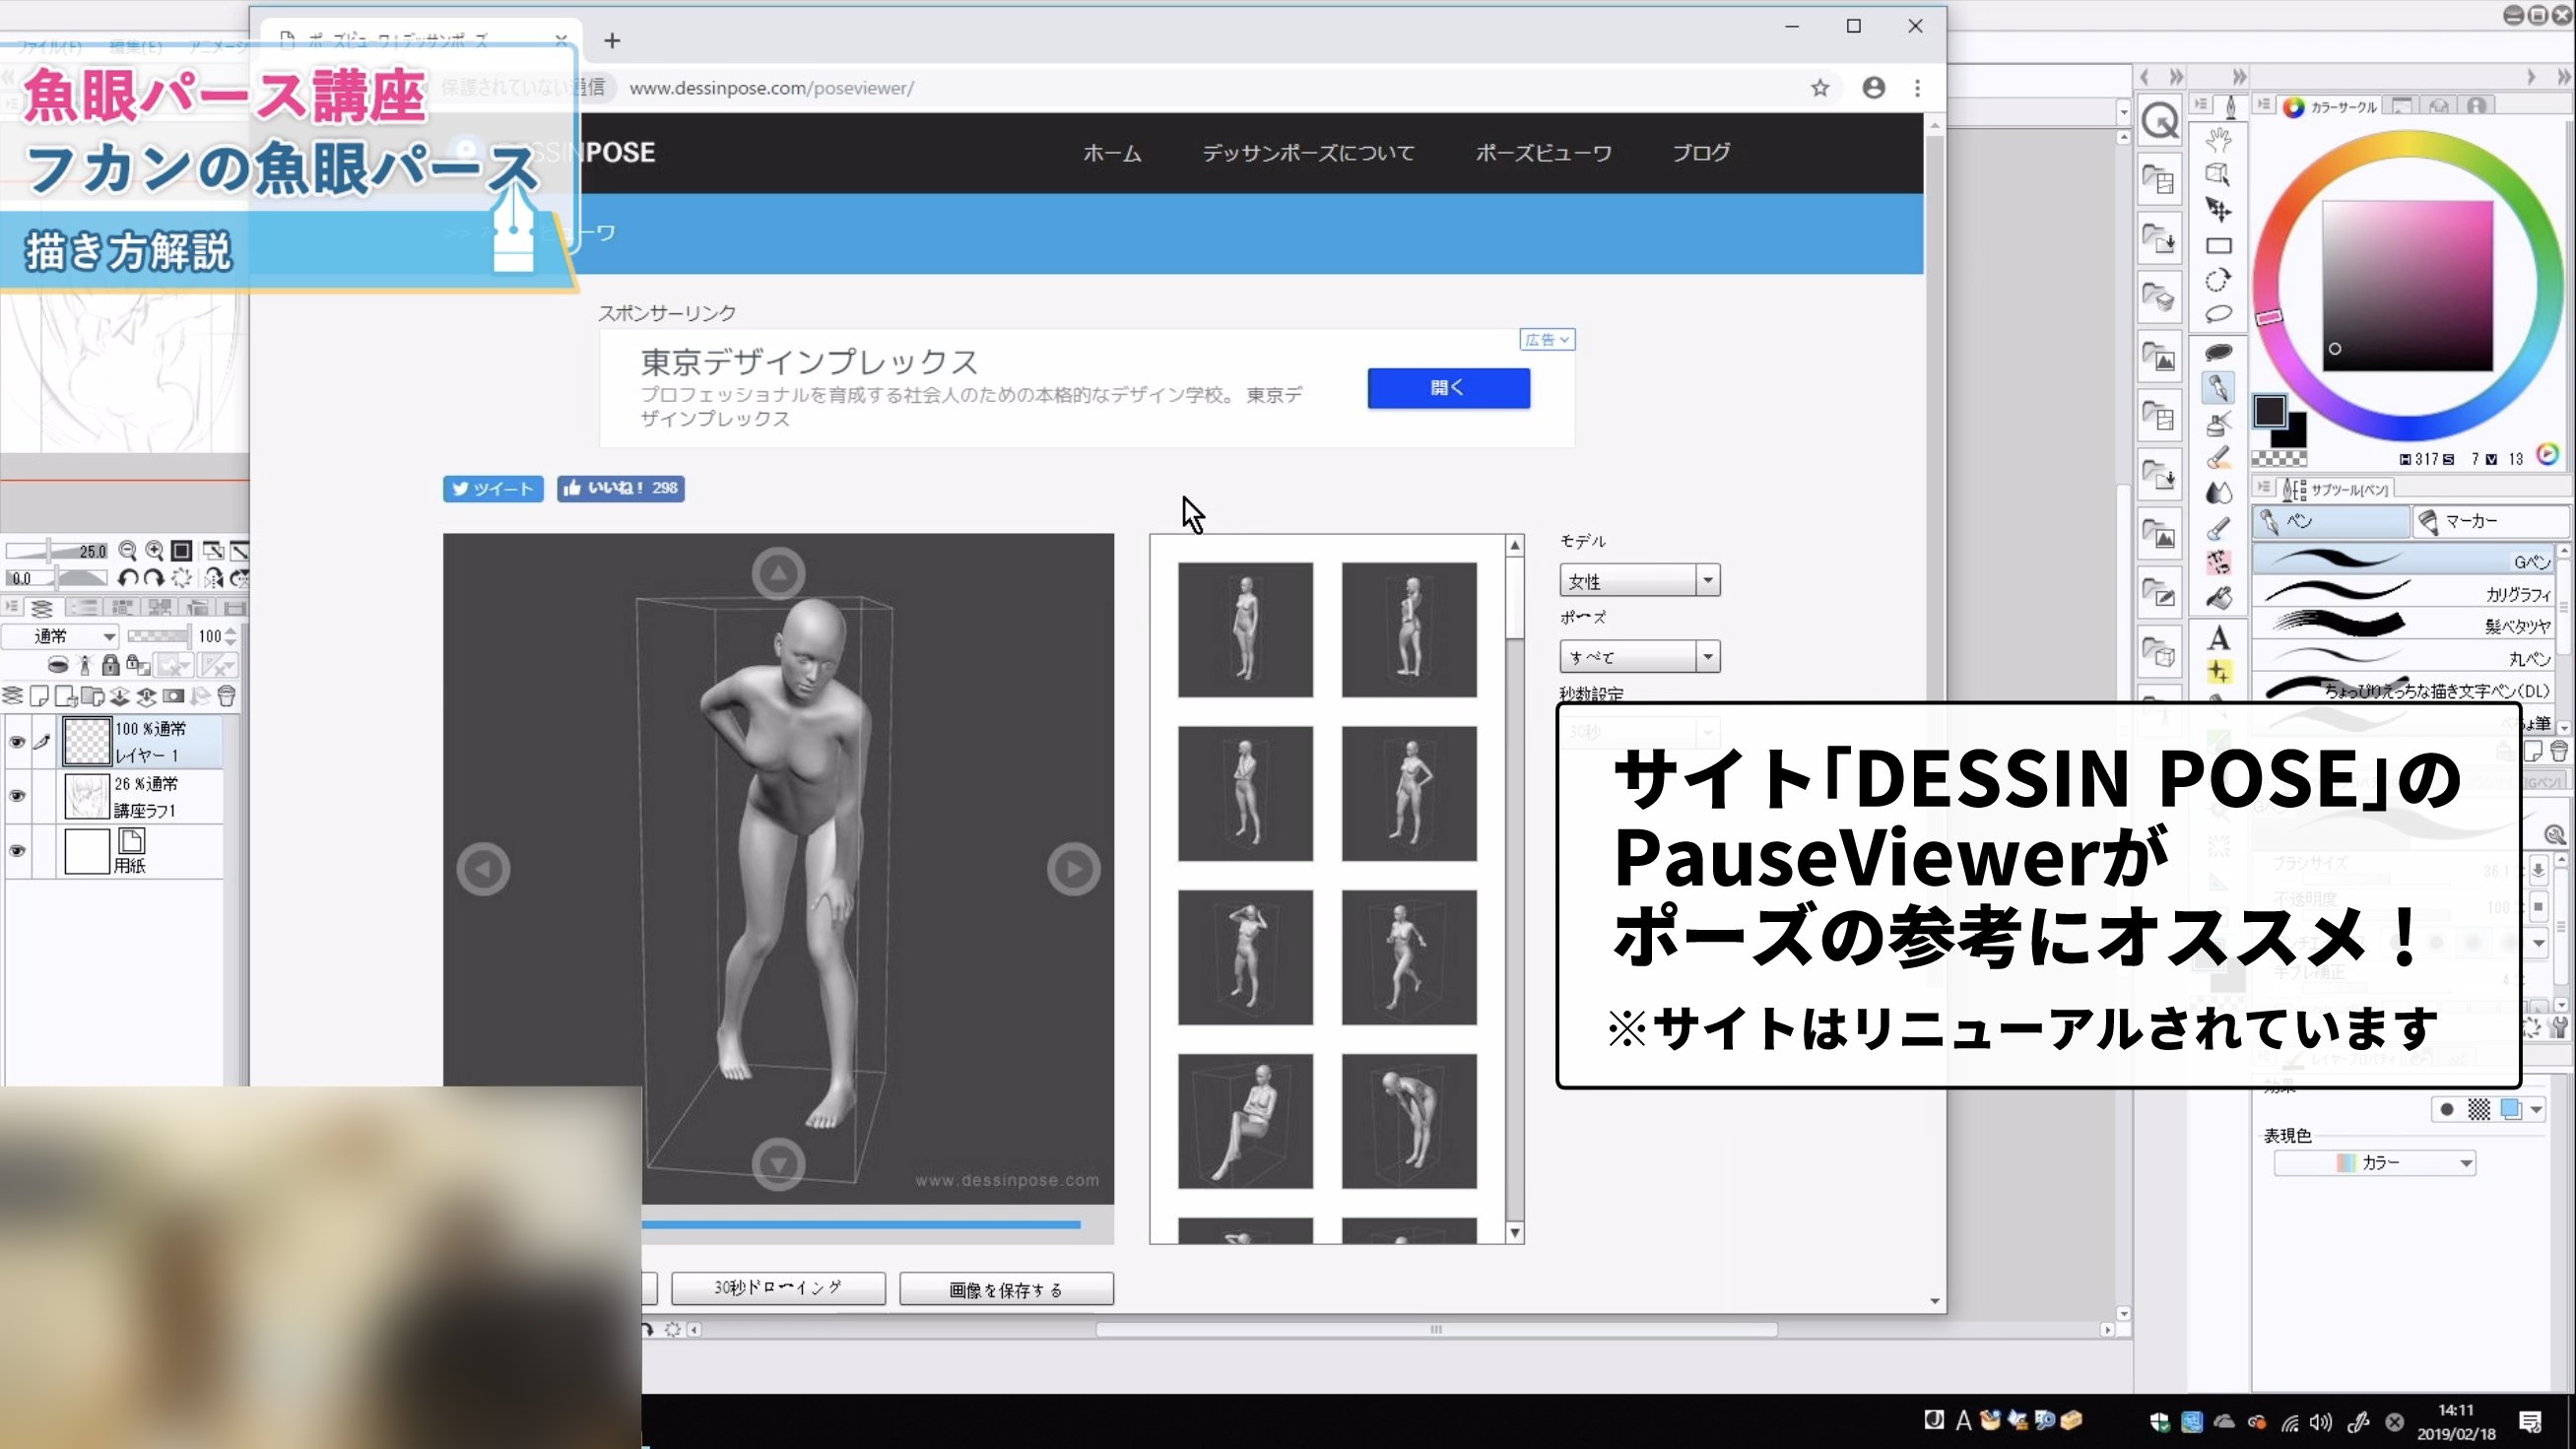The image size is (2576, 1449).
Task: Click the delete layer trash icon
Action: (x=227, y=696)
